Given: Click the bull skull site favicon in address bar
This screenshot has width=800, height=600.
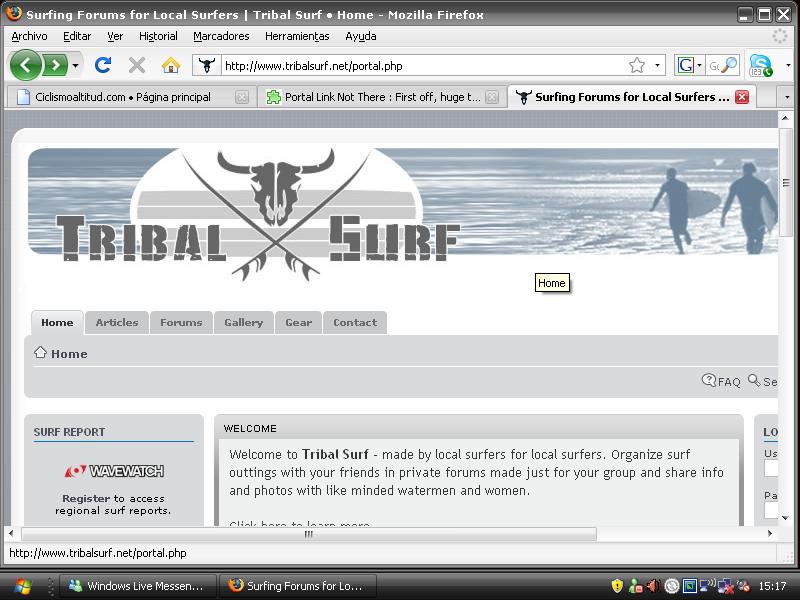Looking at the screenshot, I should tap(207, 65).
